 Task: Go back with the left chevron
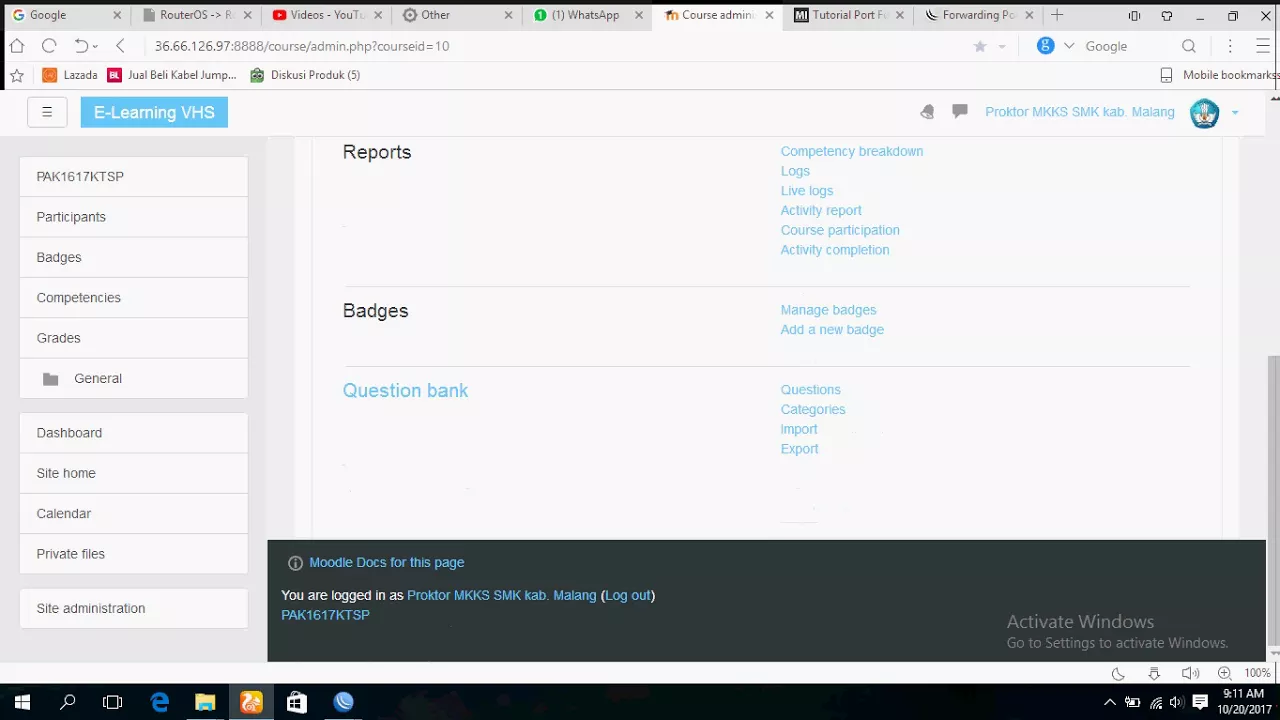click(120, 46)
